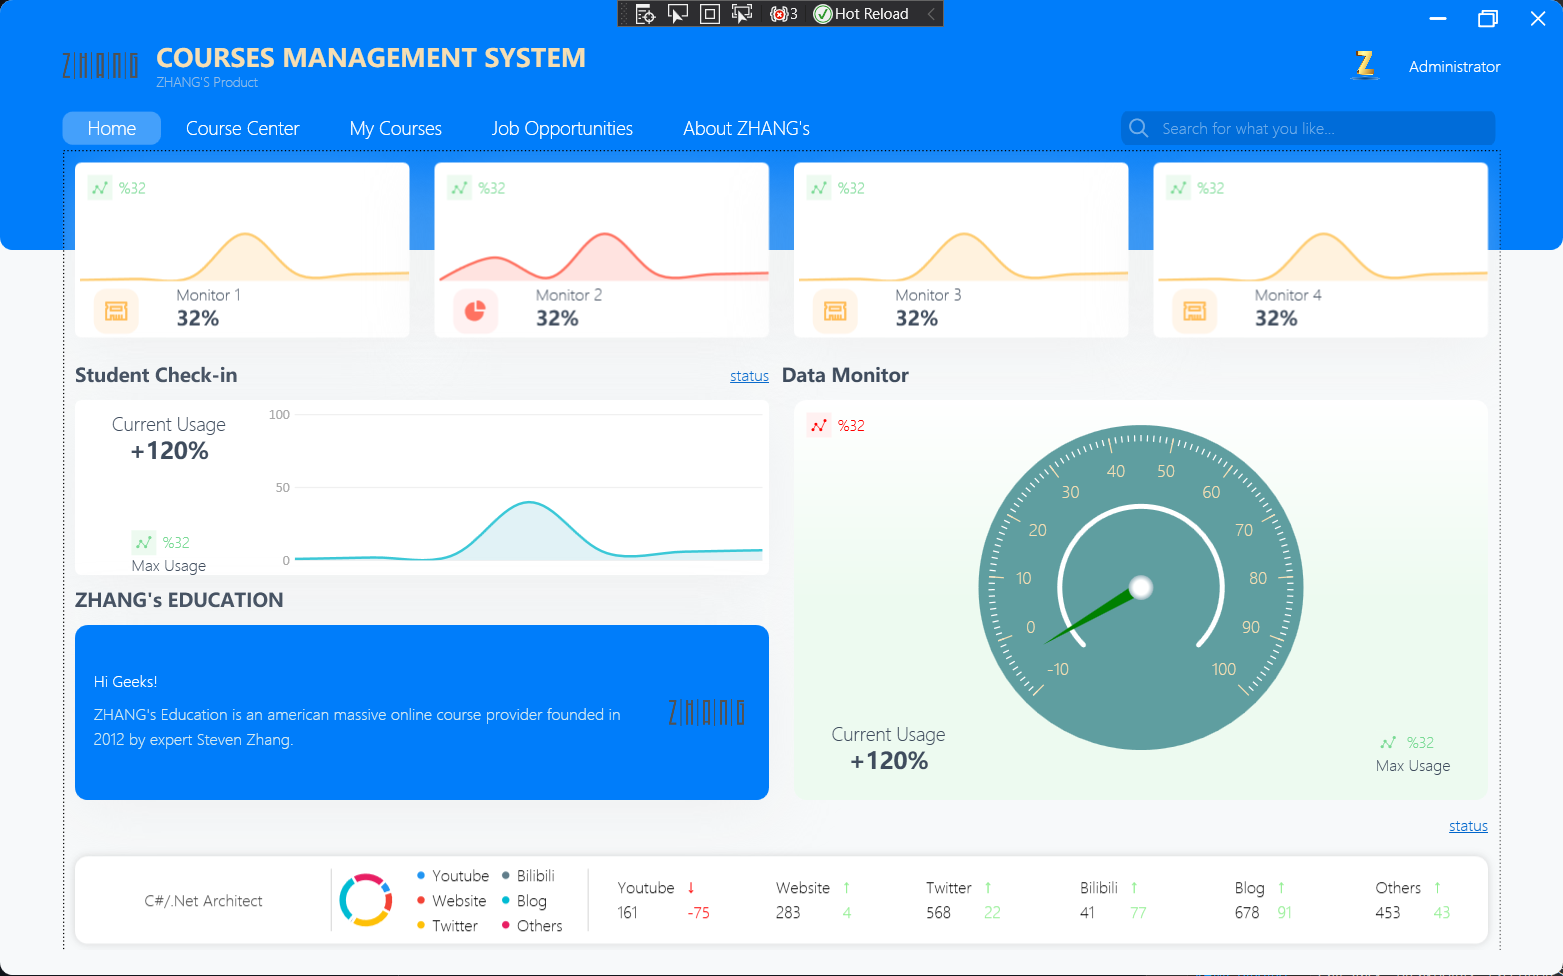Click the Others value 453

1388,913
